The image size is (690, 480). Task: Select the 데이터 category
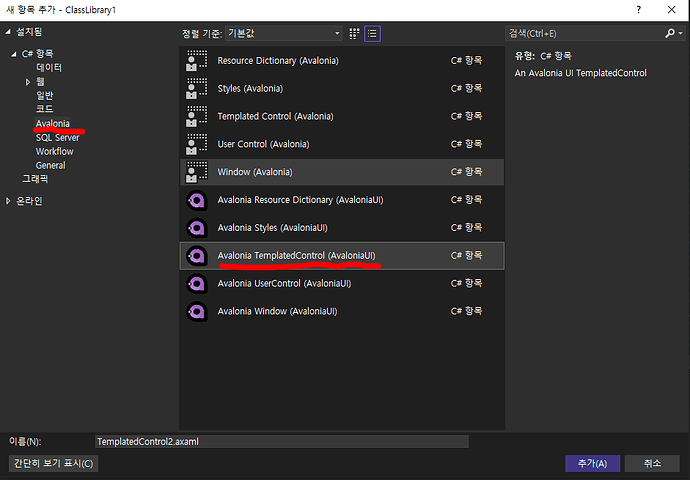49,68
